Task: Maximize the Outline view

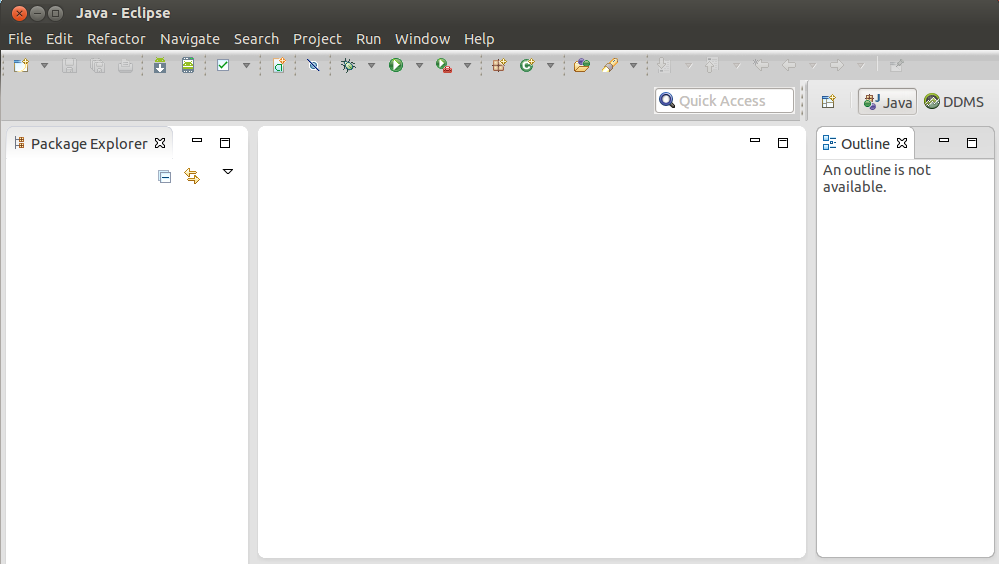Action: (x=972, y=143)
